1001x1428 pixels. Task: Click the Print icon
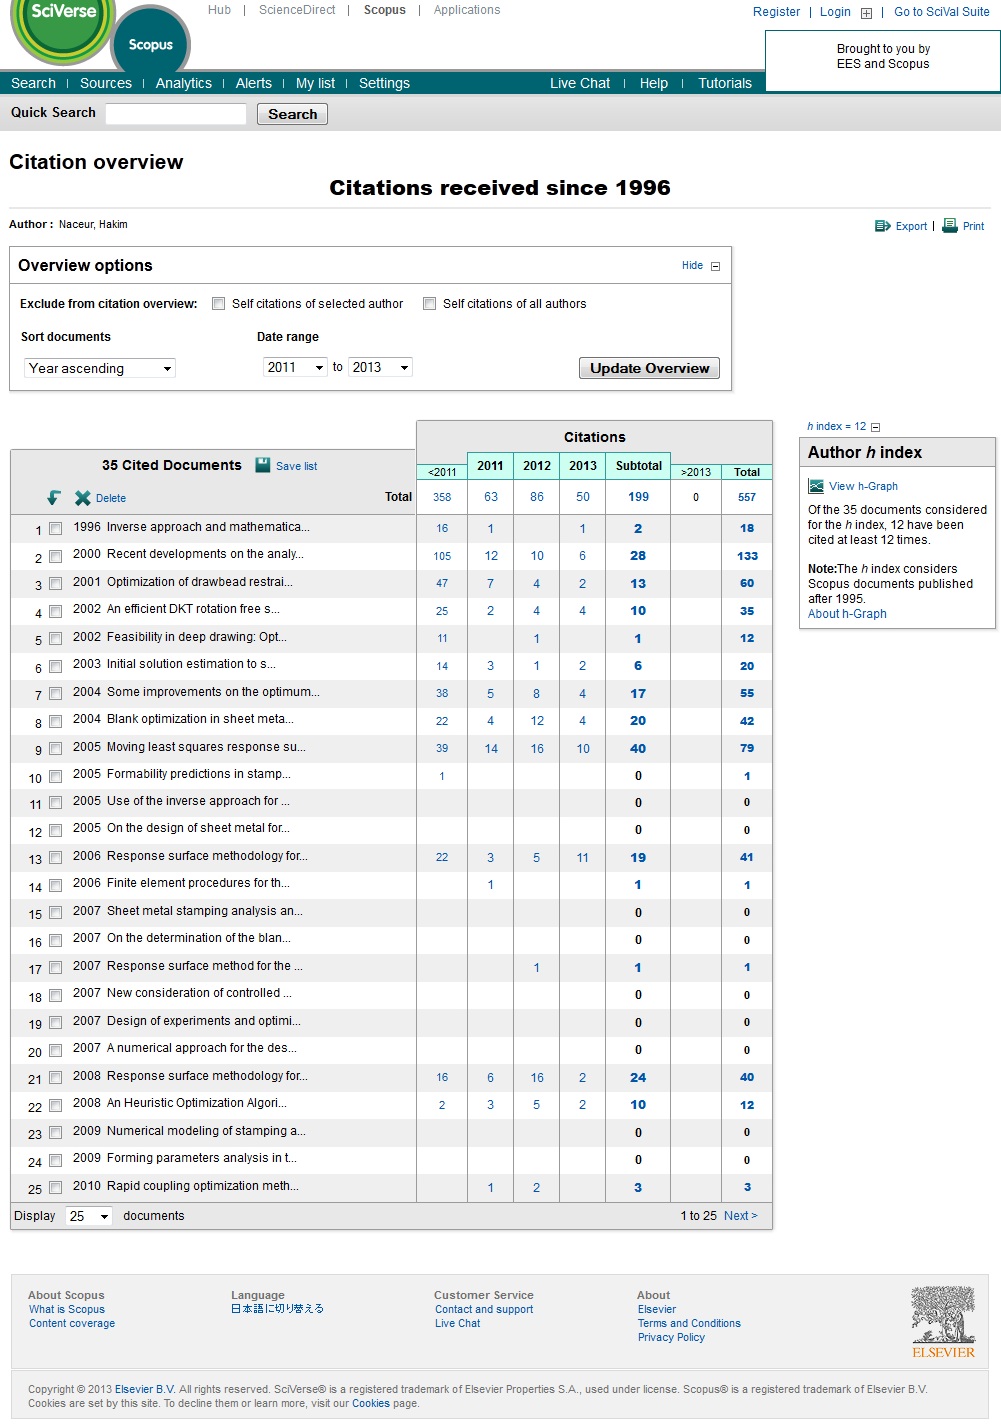pyautogui.click(x=950, y=225)
